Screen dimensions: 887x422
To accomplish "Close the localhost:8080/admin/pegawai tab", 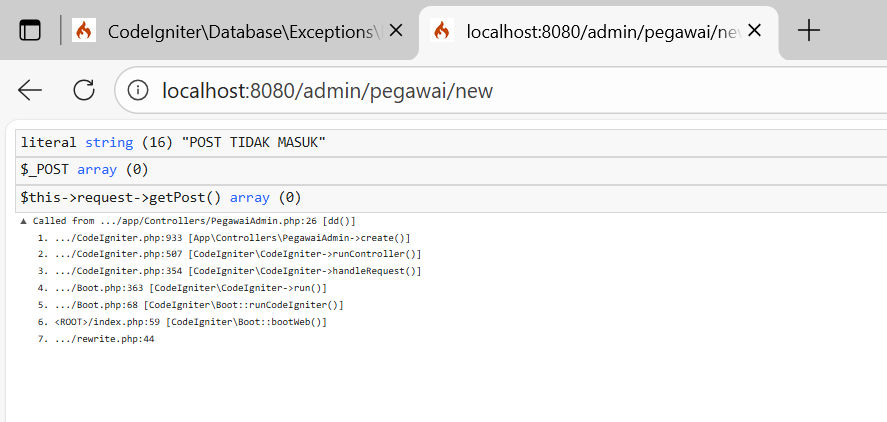I will (x=755, y=31).
